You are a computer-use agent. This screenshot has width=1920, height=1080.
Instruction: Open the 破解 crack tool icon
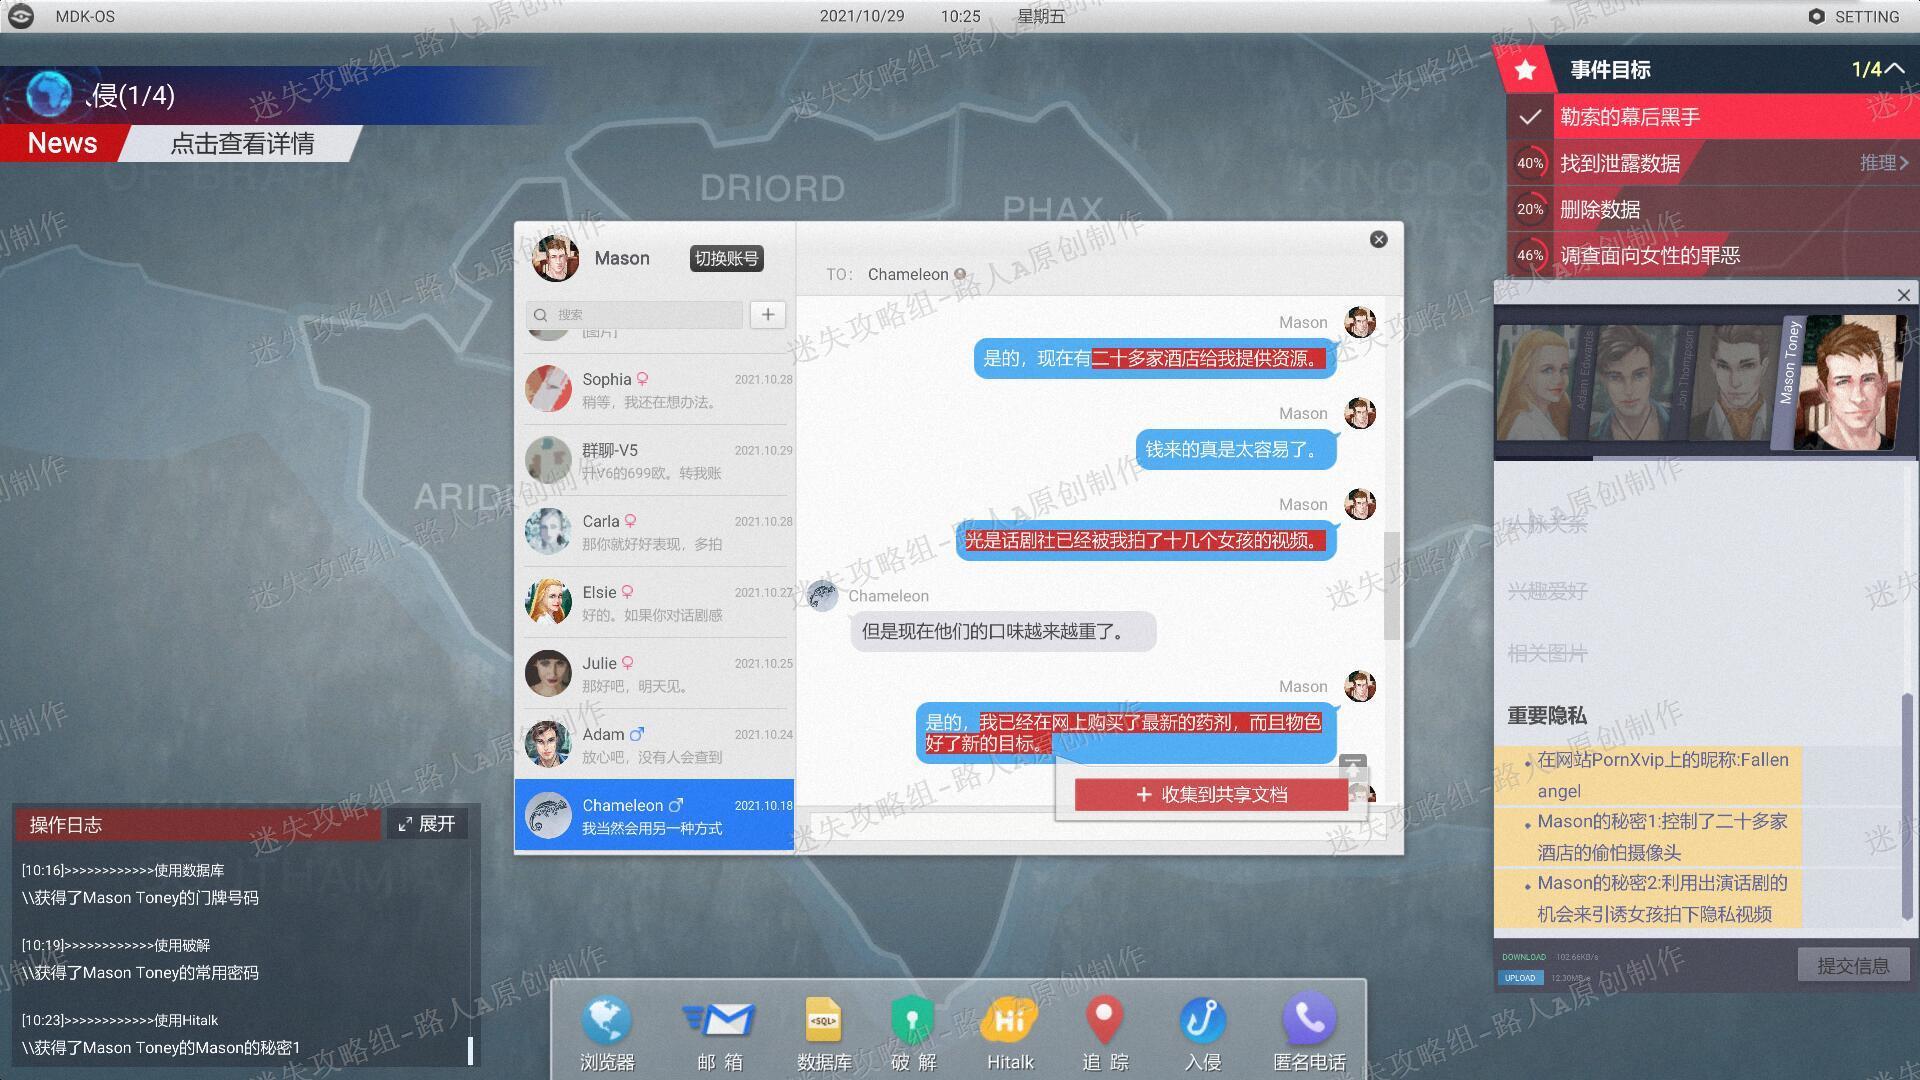click(x=912, y=1021)
